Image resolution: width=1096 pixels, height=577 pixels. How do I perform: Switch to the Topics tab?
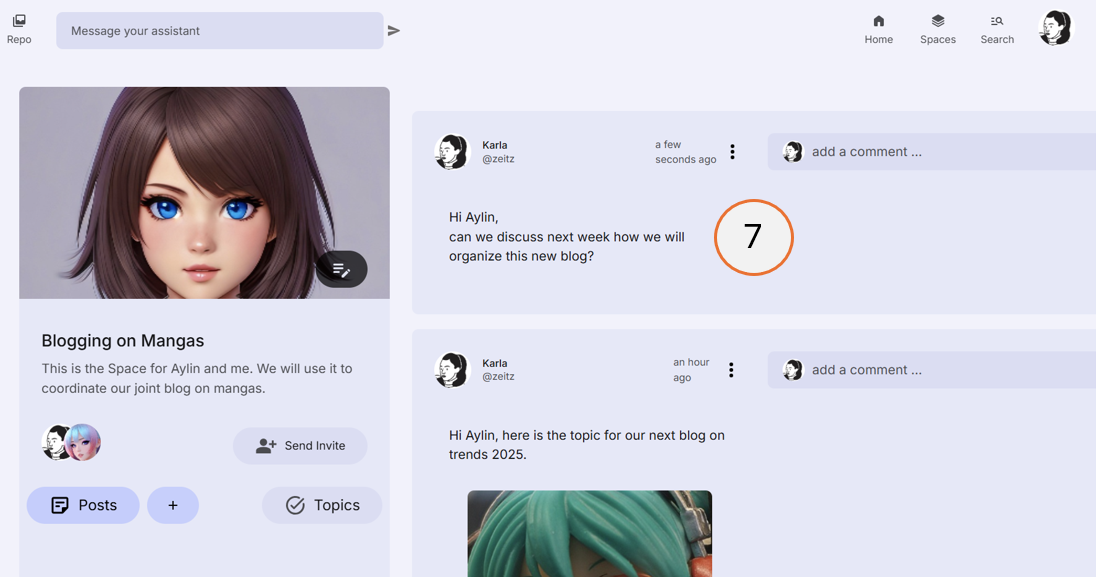(x=322, y=505)
